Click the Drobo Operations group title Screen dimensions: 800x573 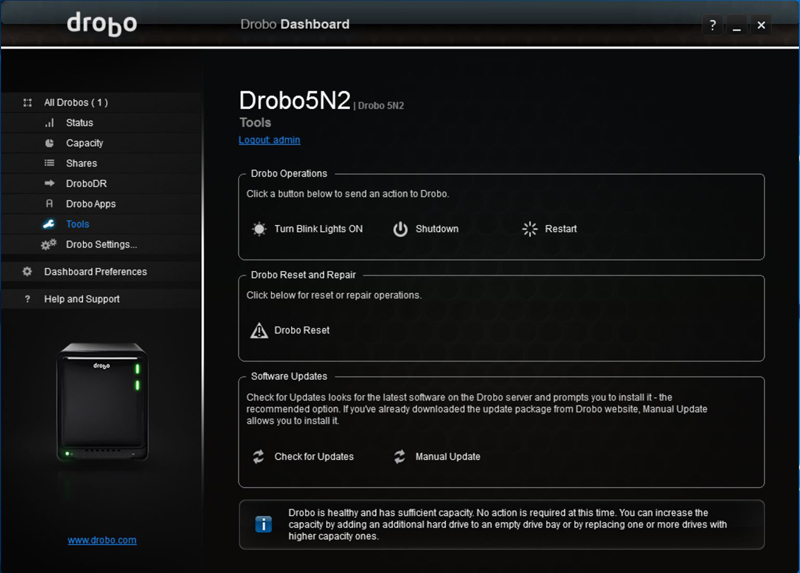coord(289,173)
